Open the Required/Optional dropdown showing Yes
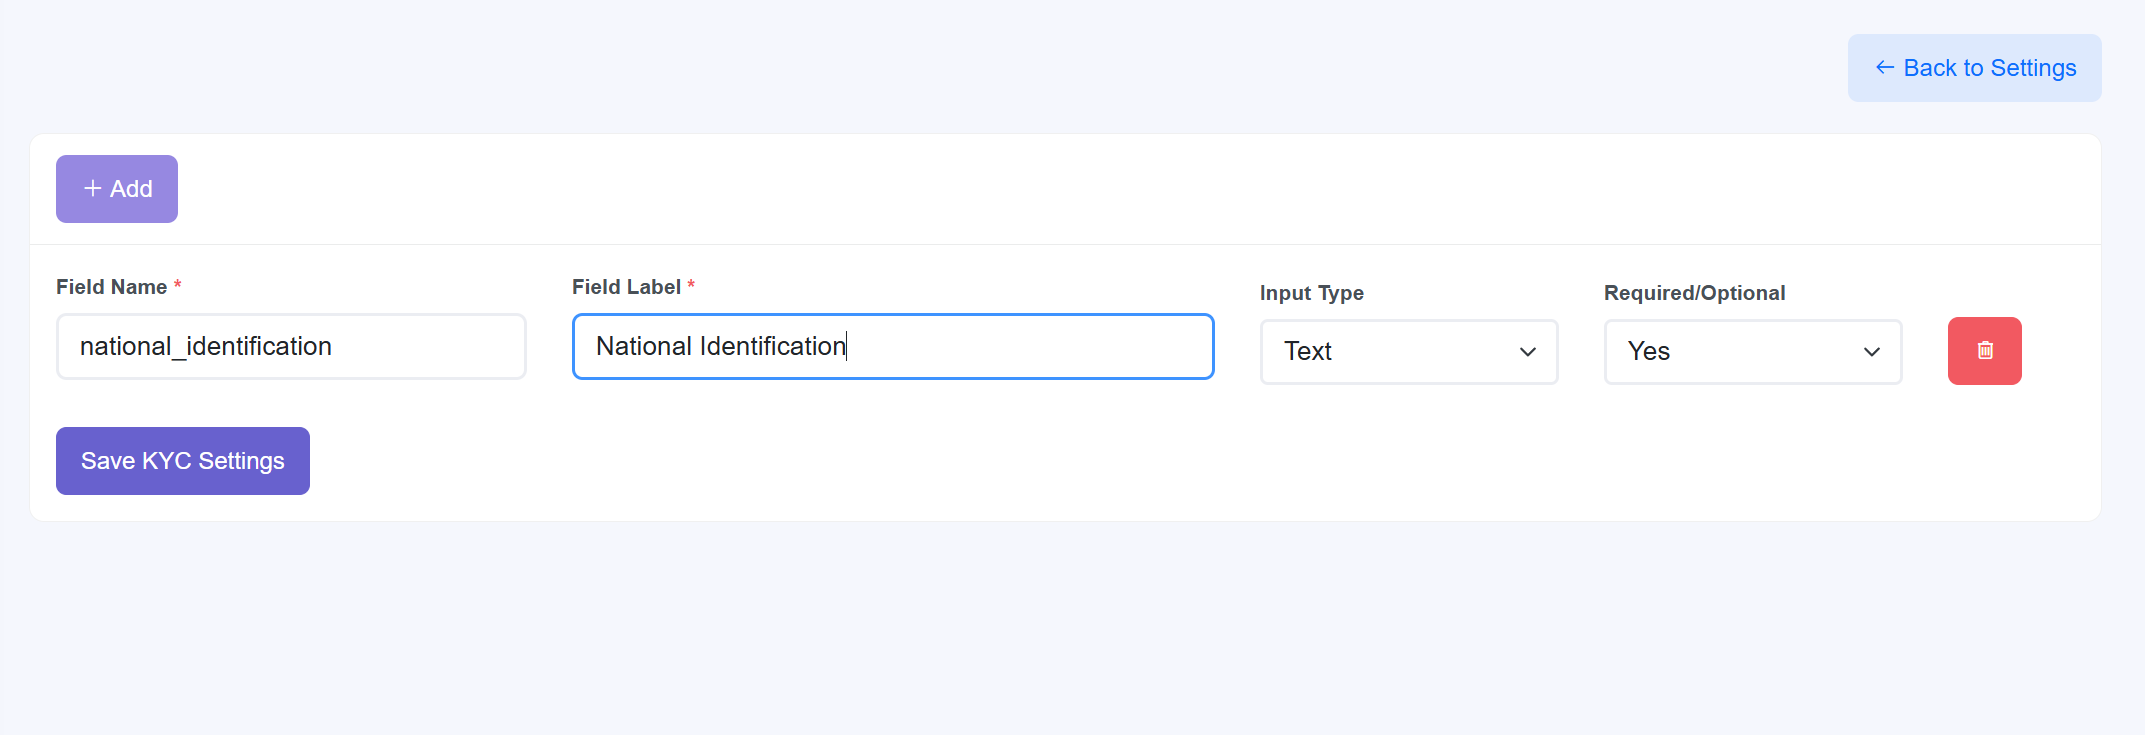 click(x=1752, y=351)
